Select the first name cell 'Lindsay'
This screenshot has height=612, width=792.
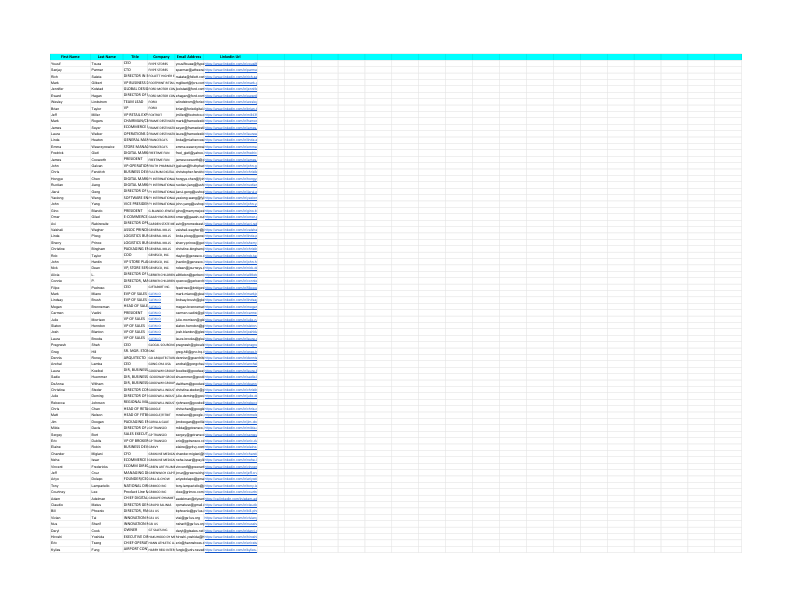click(70, 300)
